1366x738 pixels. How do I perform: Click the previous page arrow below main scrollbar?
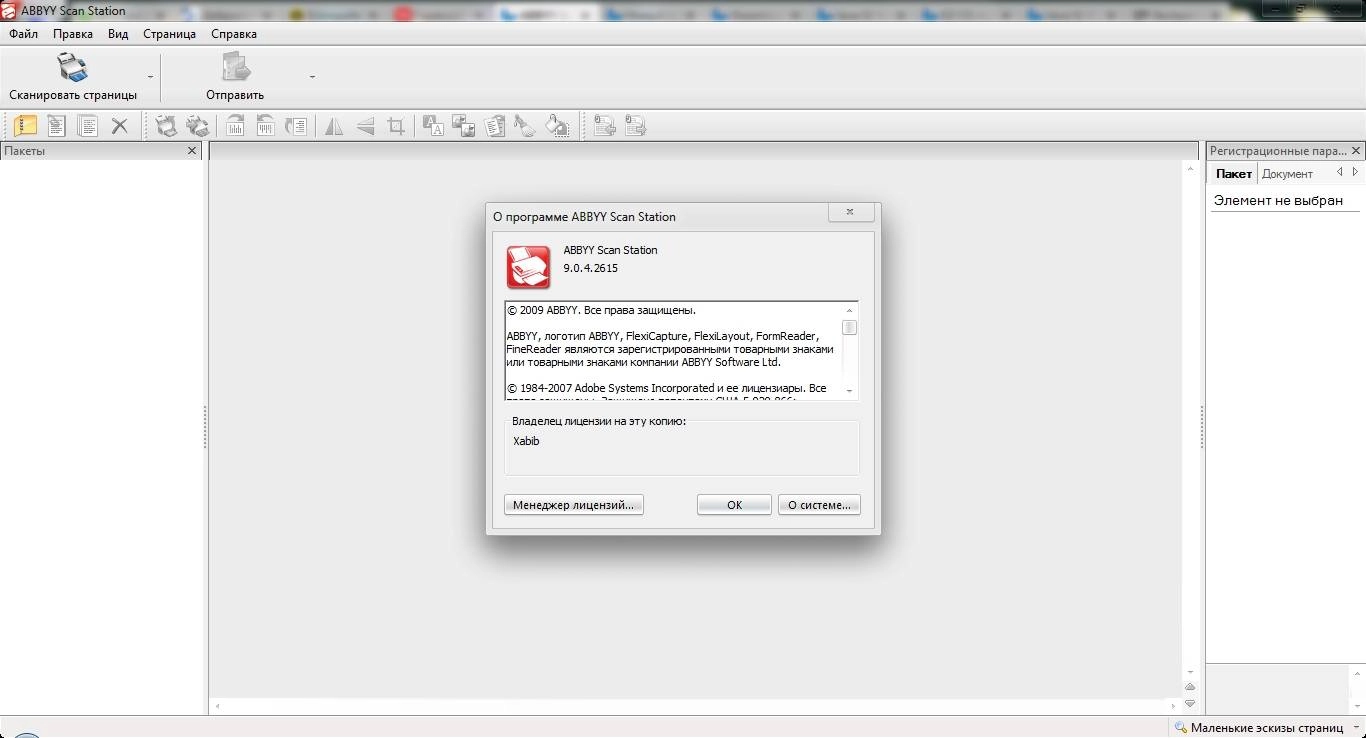coord(1190,687)
